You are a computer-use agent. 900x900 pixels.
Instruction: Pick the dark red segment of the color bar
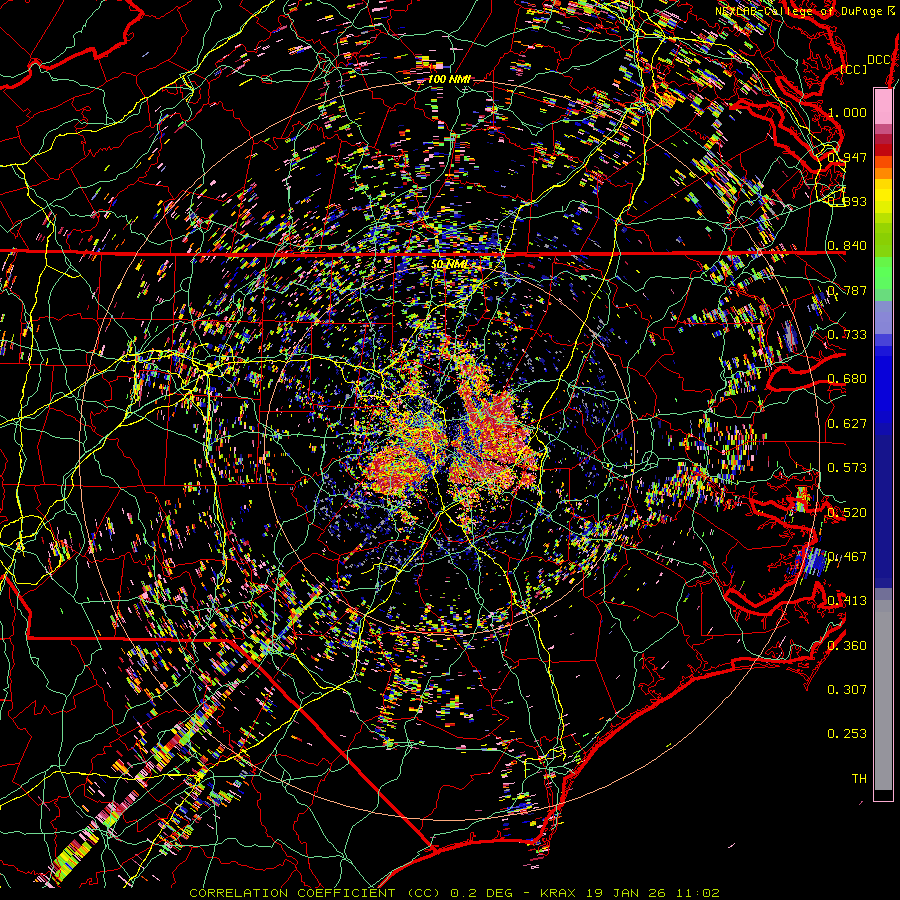(x=883, y=144)
